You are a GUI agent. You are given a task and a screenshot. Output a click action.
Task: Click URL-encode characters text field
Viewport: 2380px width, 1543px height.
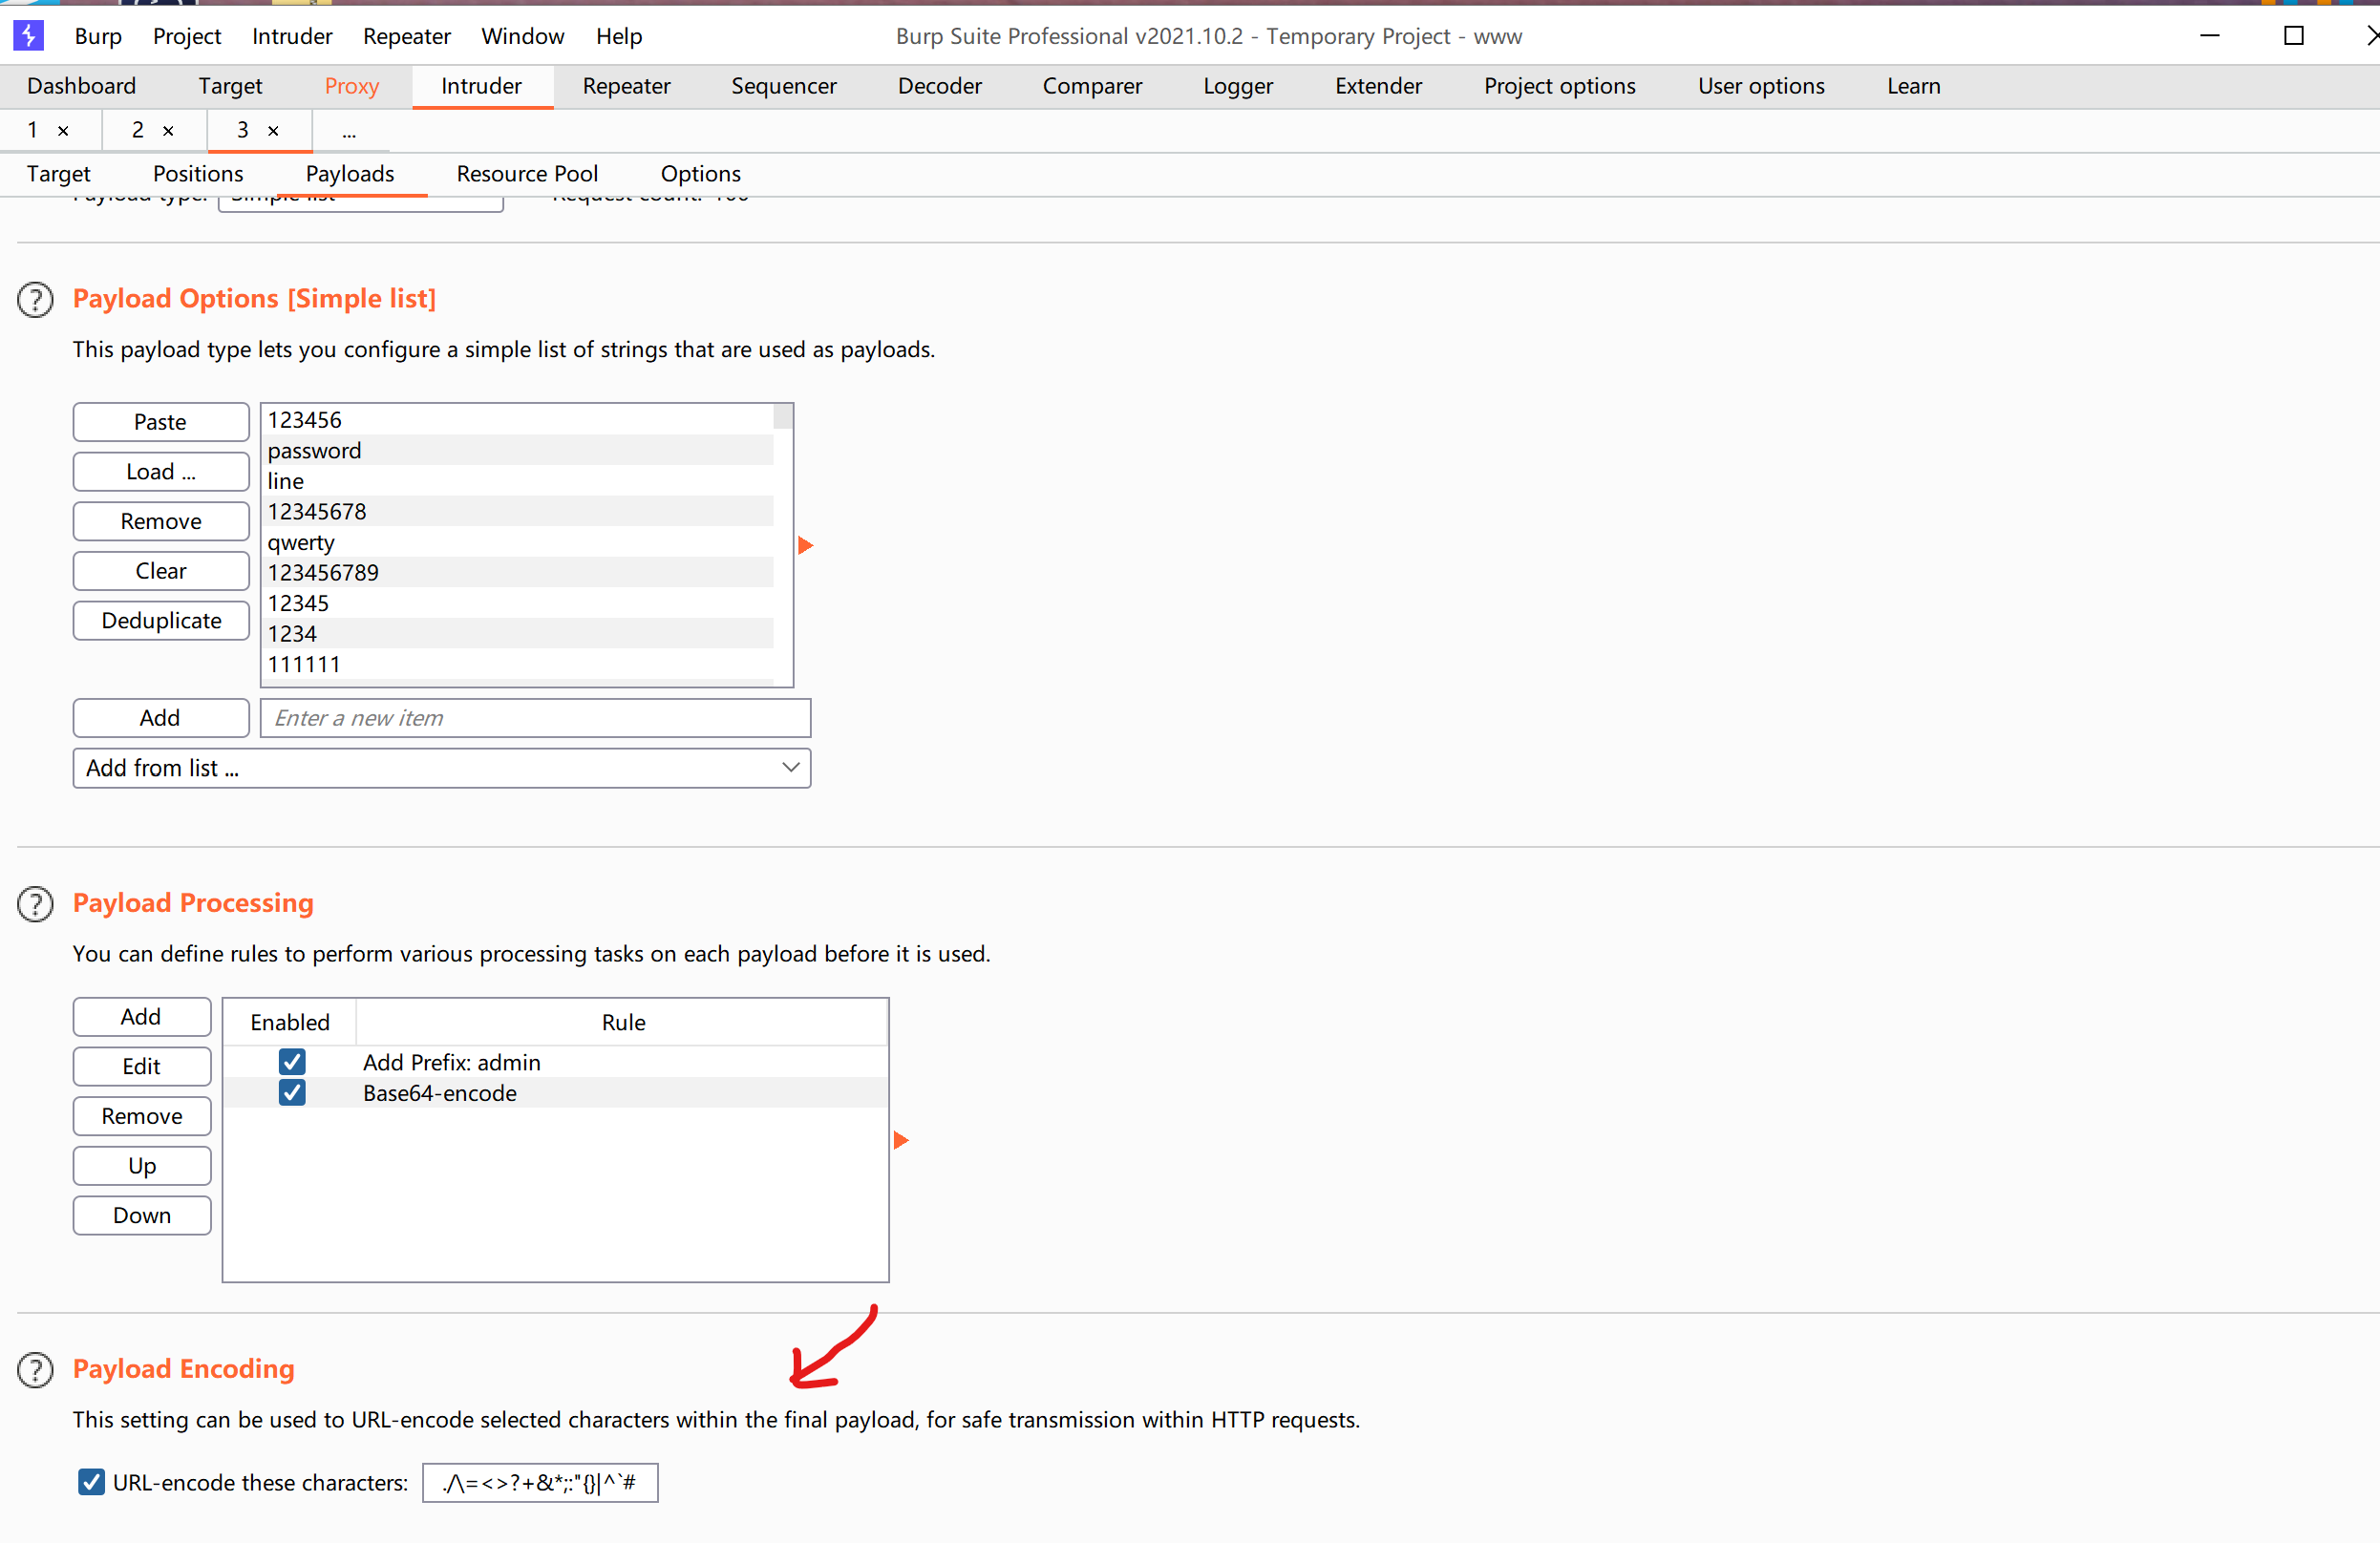(540, 1483)
